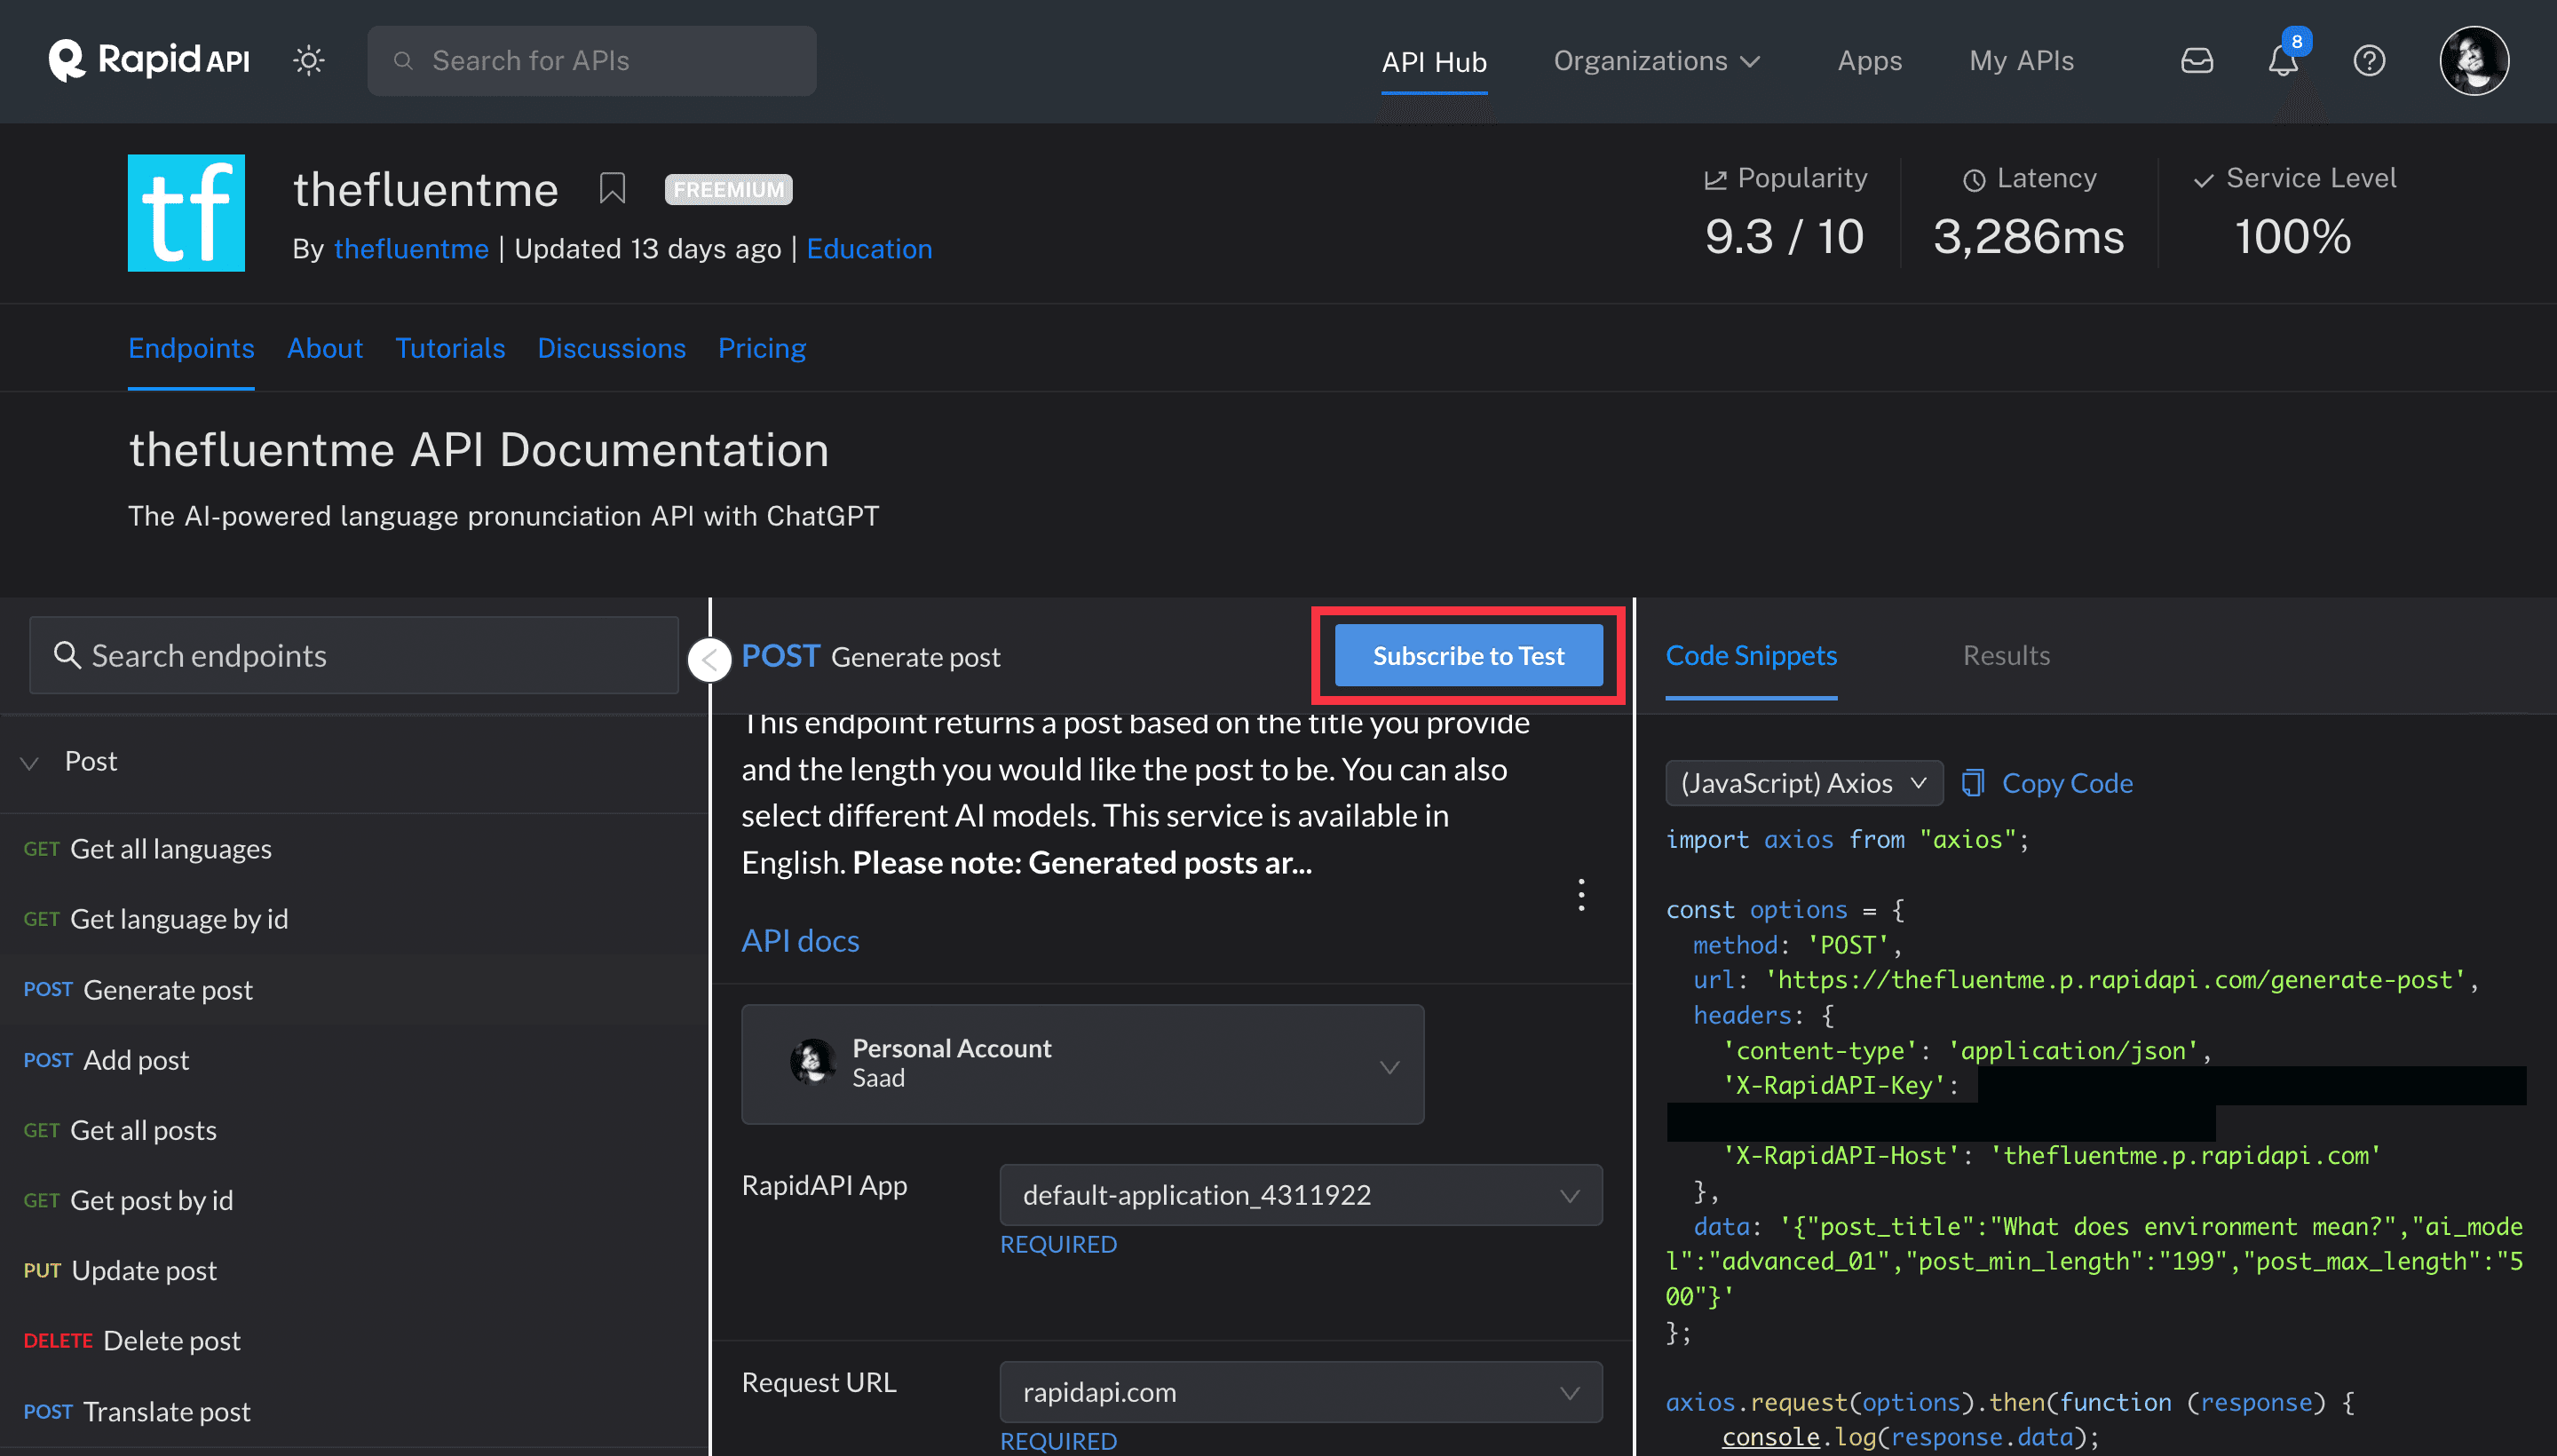Click the 3,286ms latency value
The width and height of the screenshot is (2557, 1456).
2028,237
